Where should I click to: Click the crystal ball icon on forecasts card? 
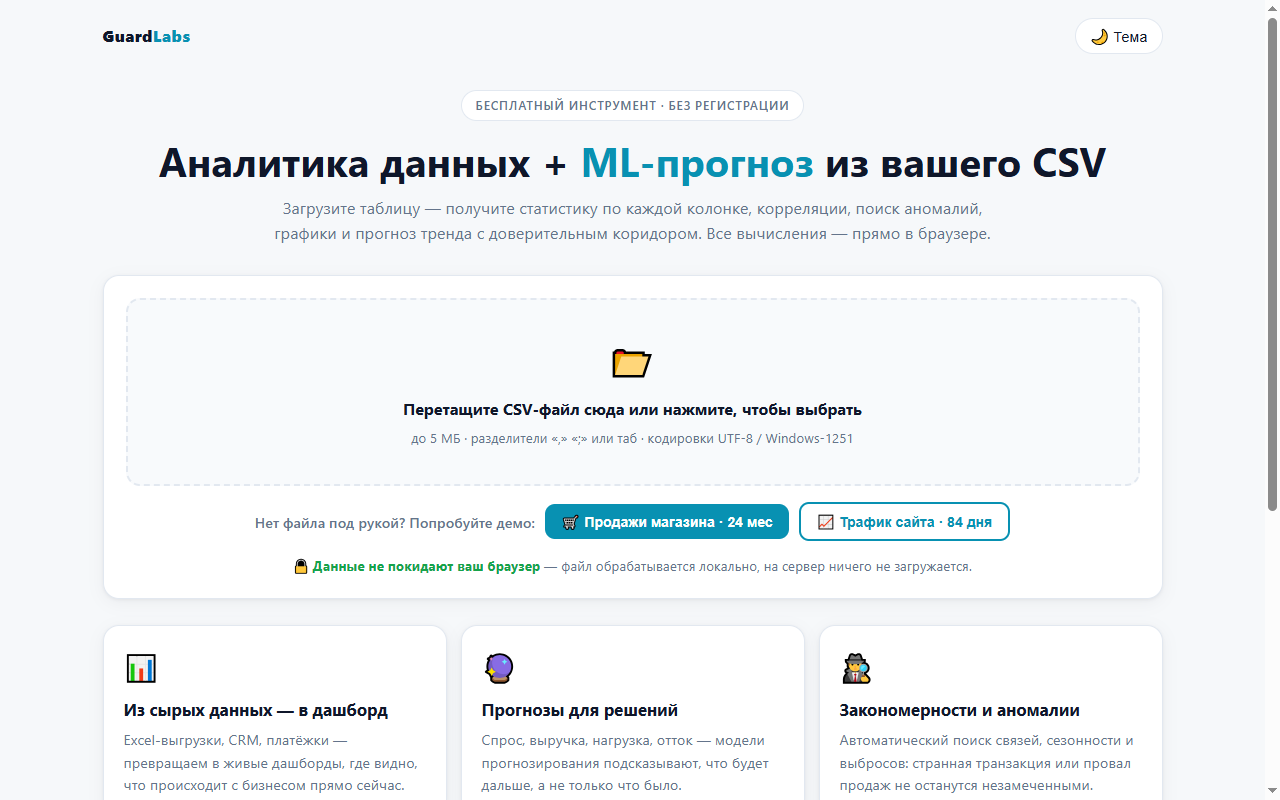point(499,668)
